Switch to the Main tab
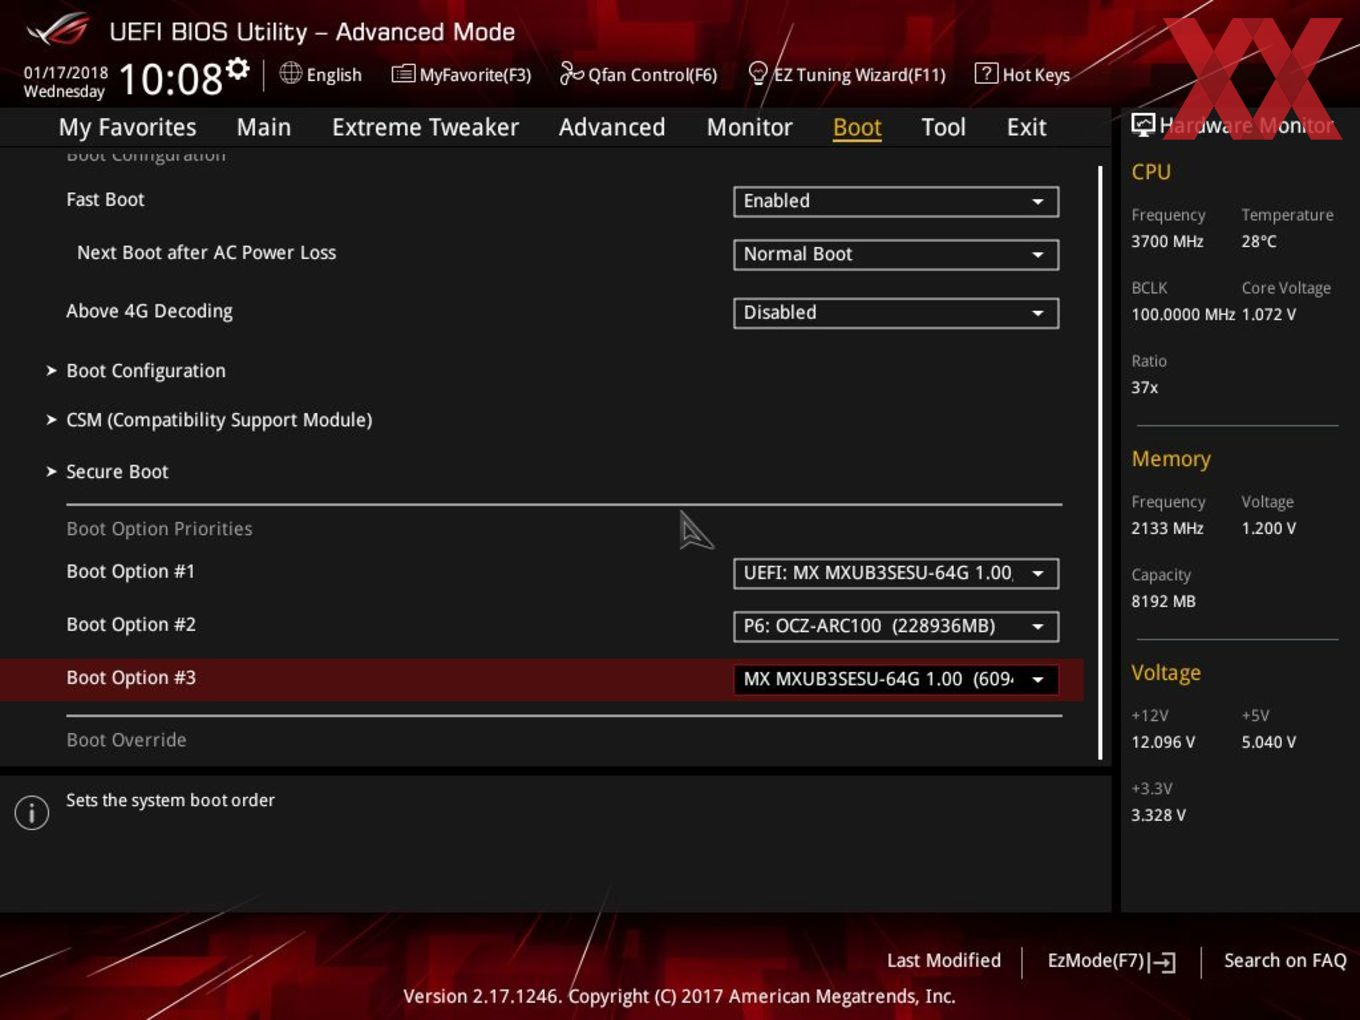The height and width of the screenshot is (1020, 1360). click(264, 127)
